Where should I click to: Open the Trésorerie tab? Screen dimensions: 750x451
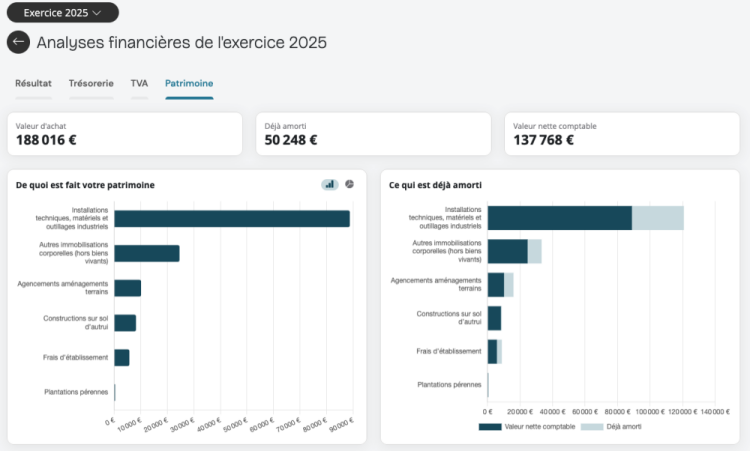click(x=91, y=83)
